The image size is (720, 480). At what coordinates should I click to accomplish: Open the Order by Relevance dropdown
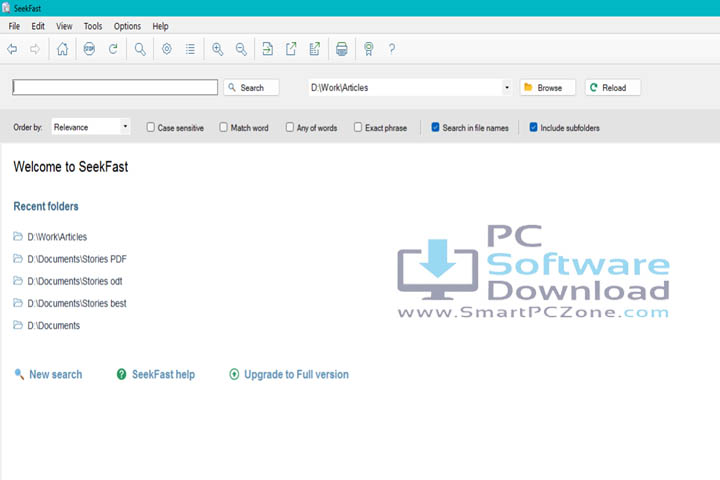91,127
